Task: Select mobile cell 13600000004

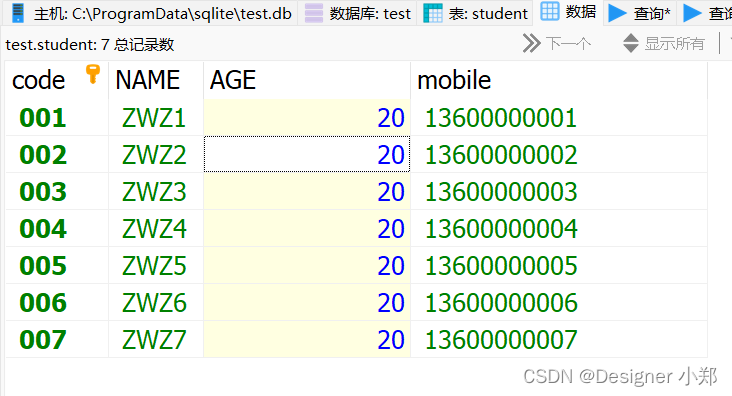Action: tap(559, 228)
